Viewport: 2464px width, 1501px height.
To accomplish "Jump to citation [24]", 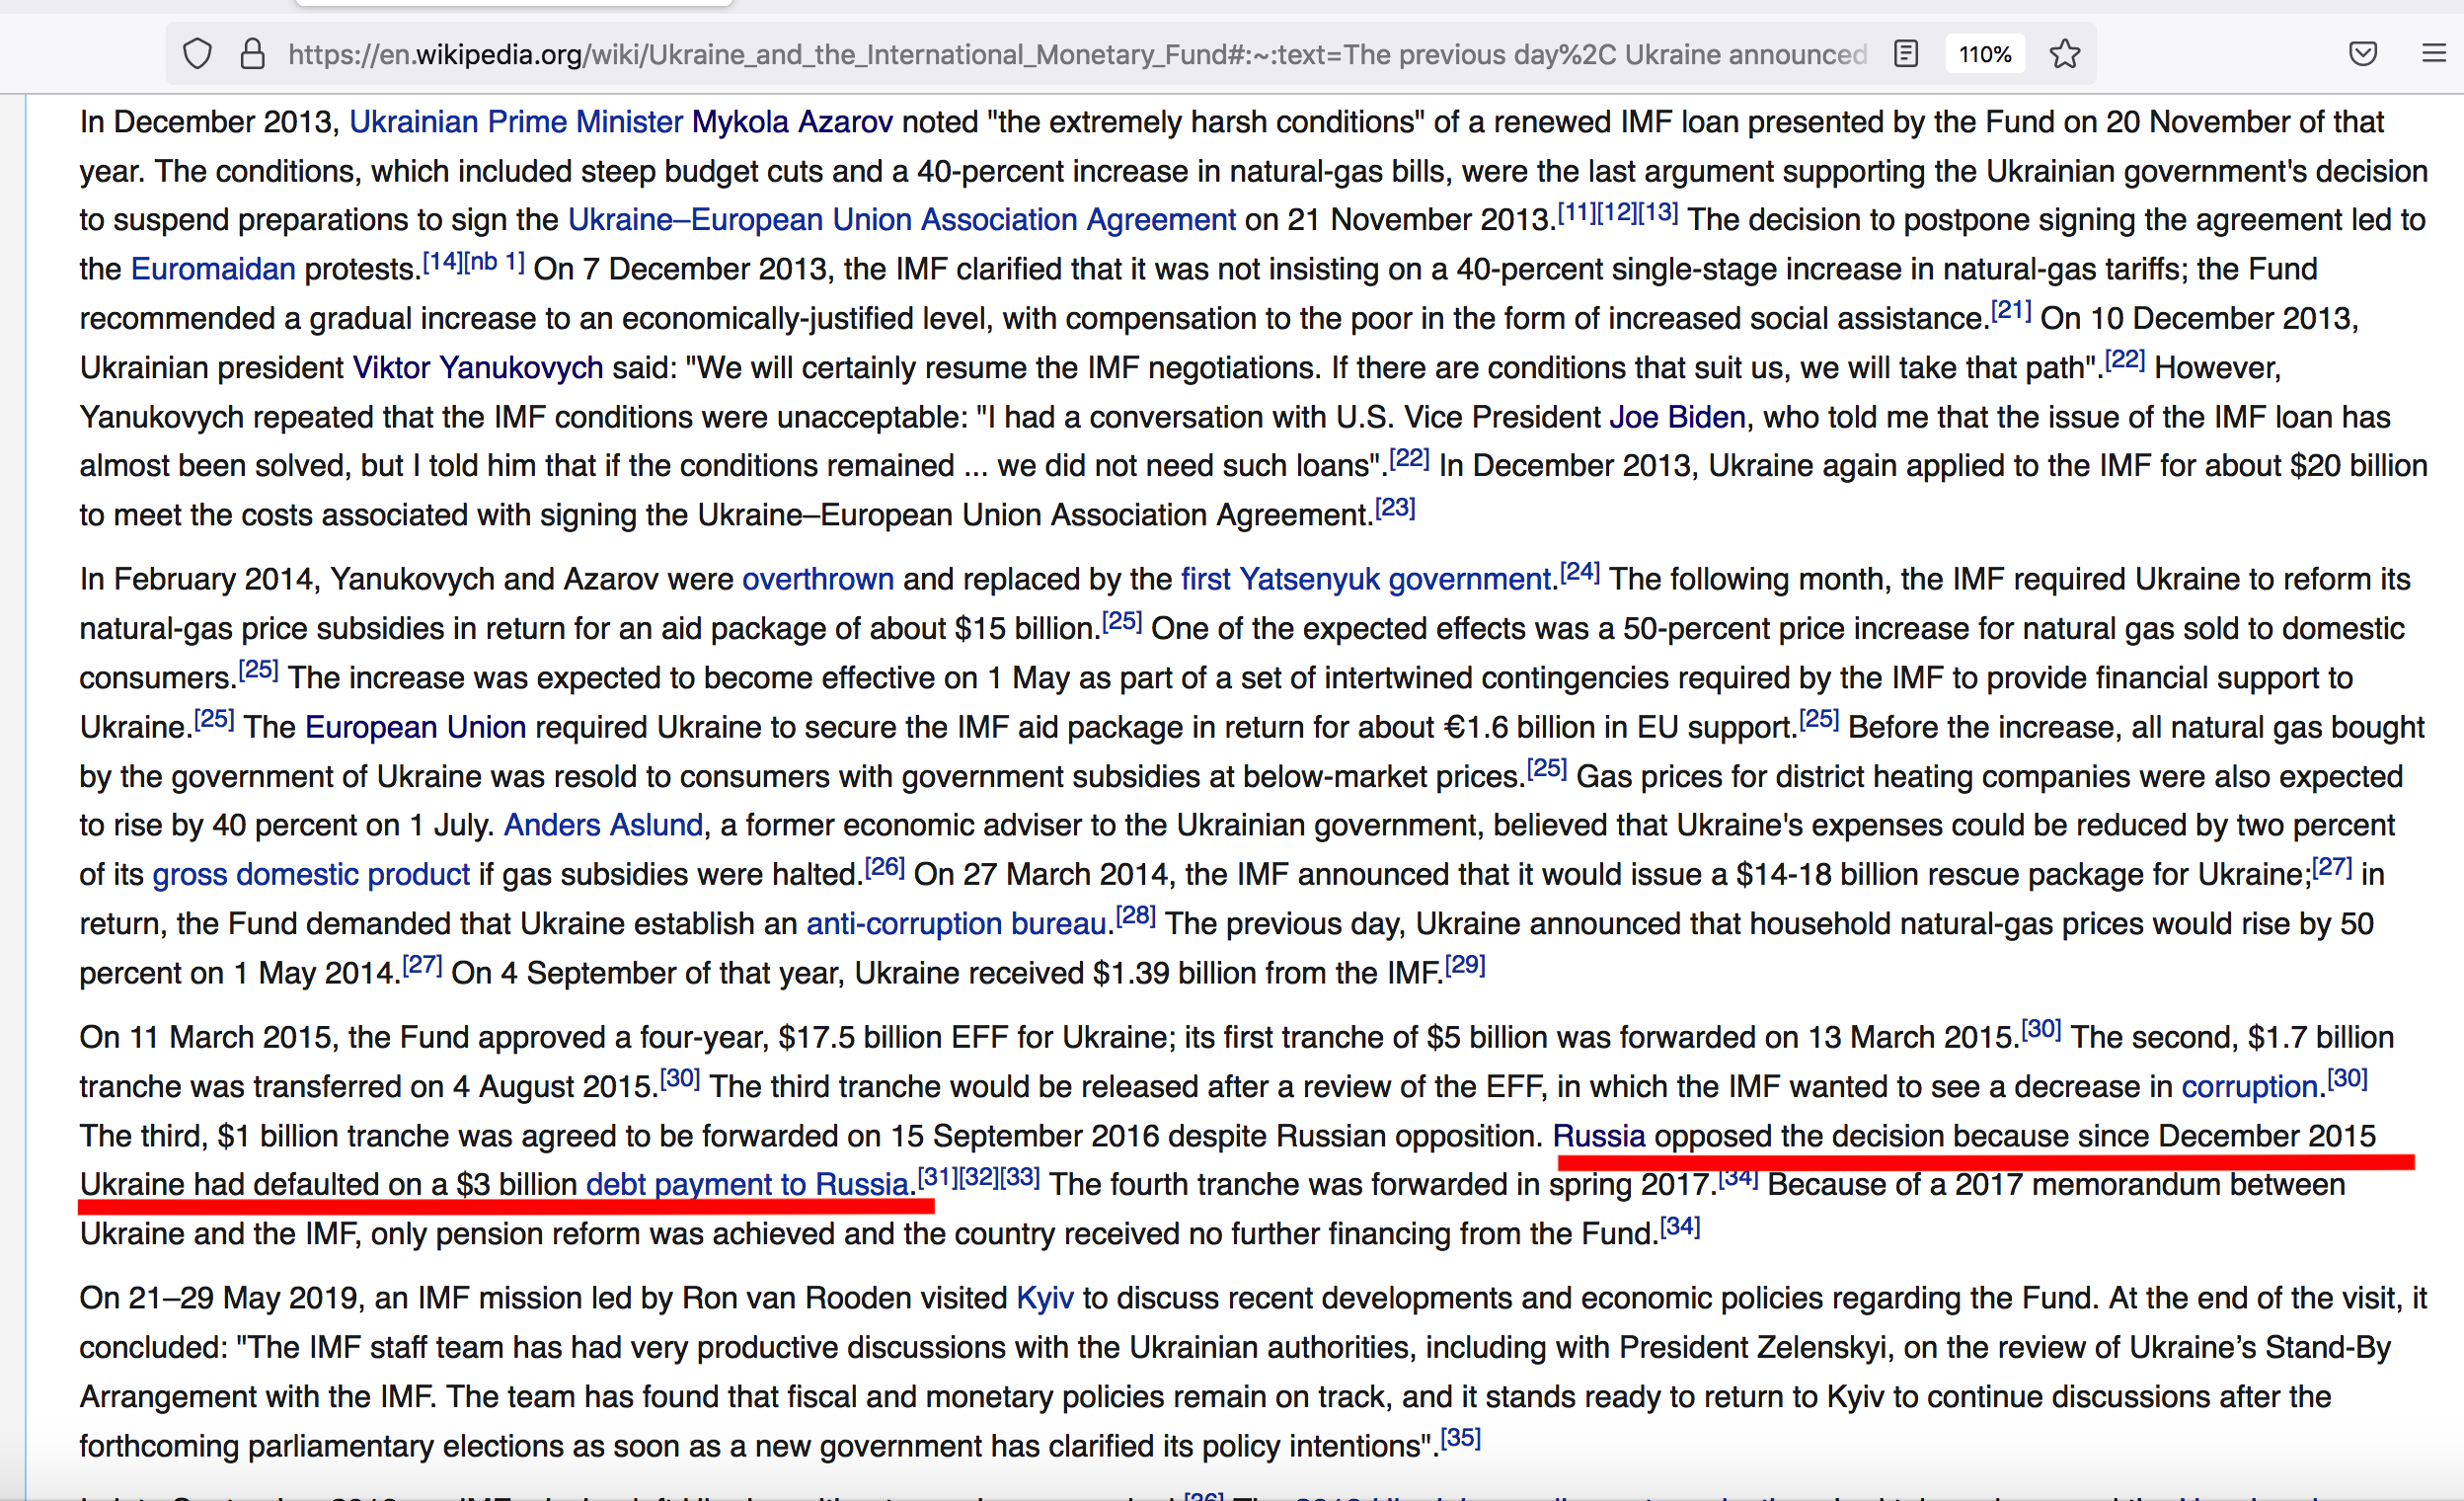I will click(1580, 572).
